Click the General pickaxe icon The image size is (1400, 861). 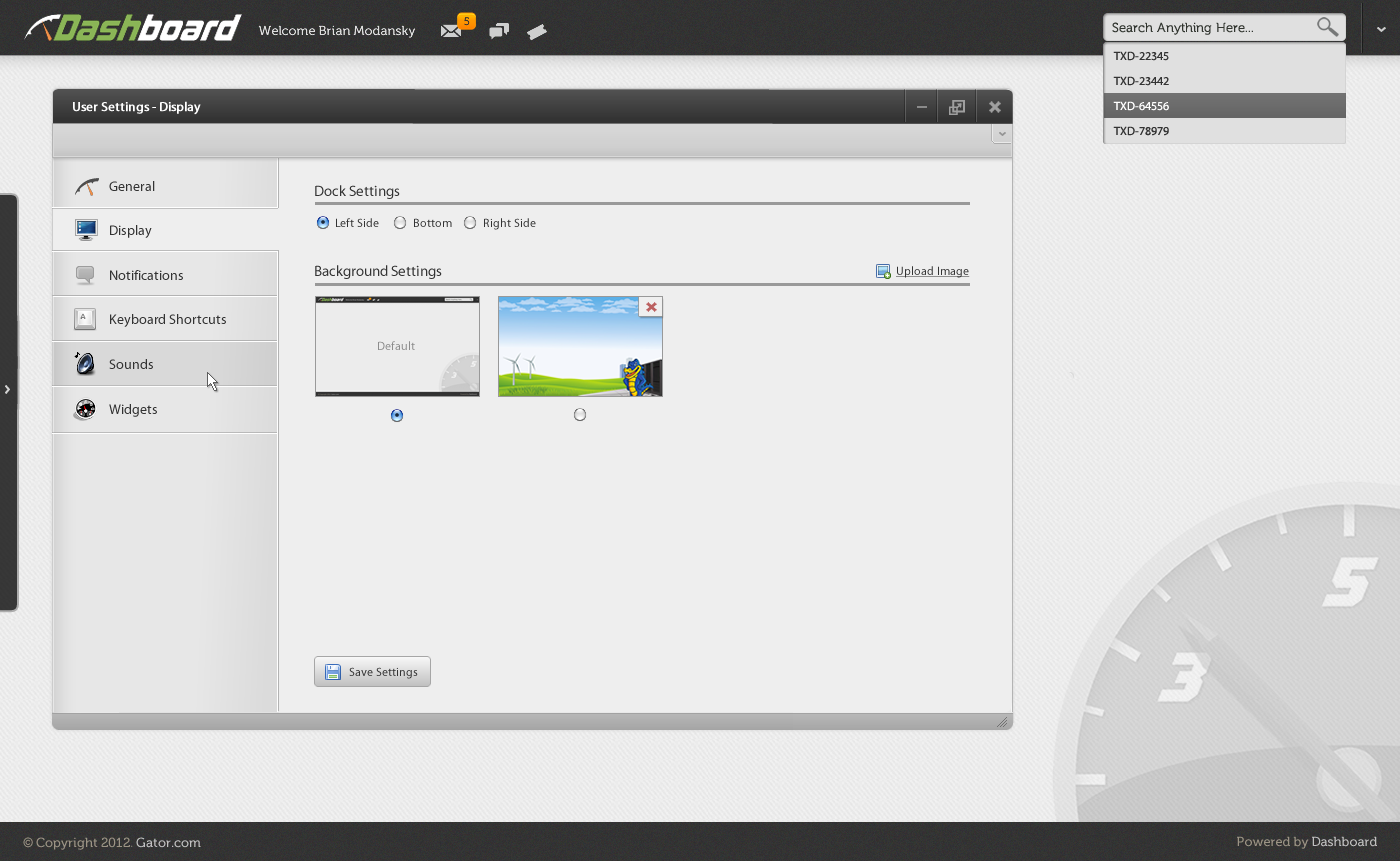(x=86, y=186)
